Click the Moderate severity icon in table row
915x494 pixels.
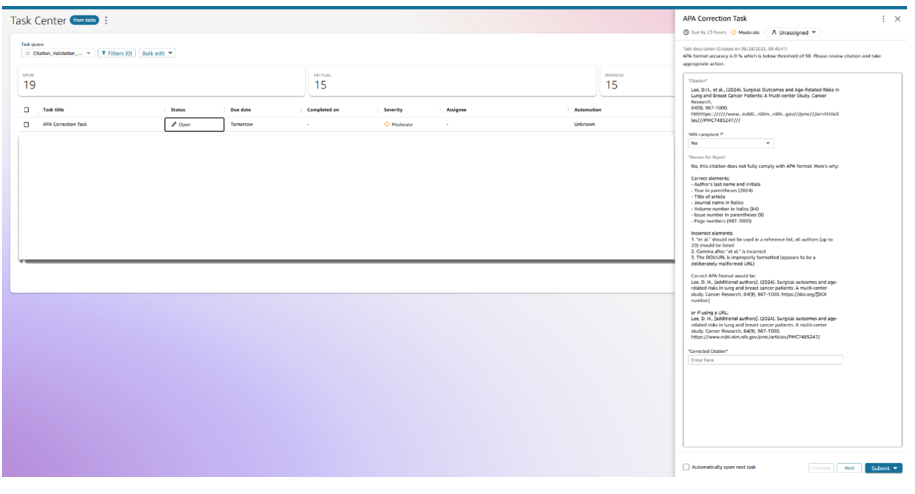tap(386, 124)
